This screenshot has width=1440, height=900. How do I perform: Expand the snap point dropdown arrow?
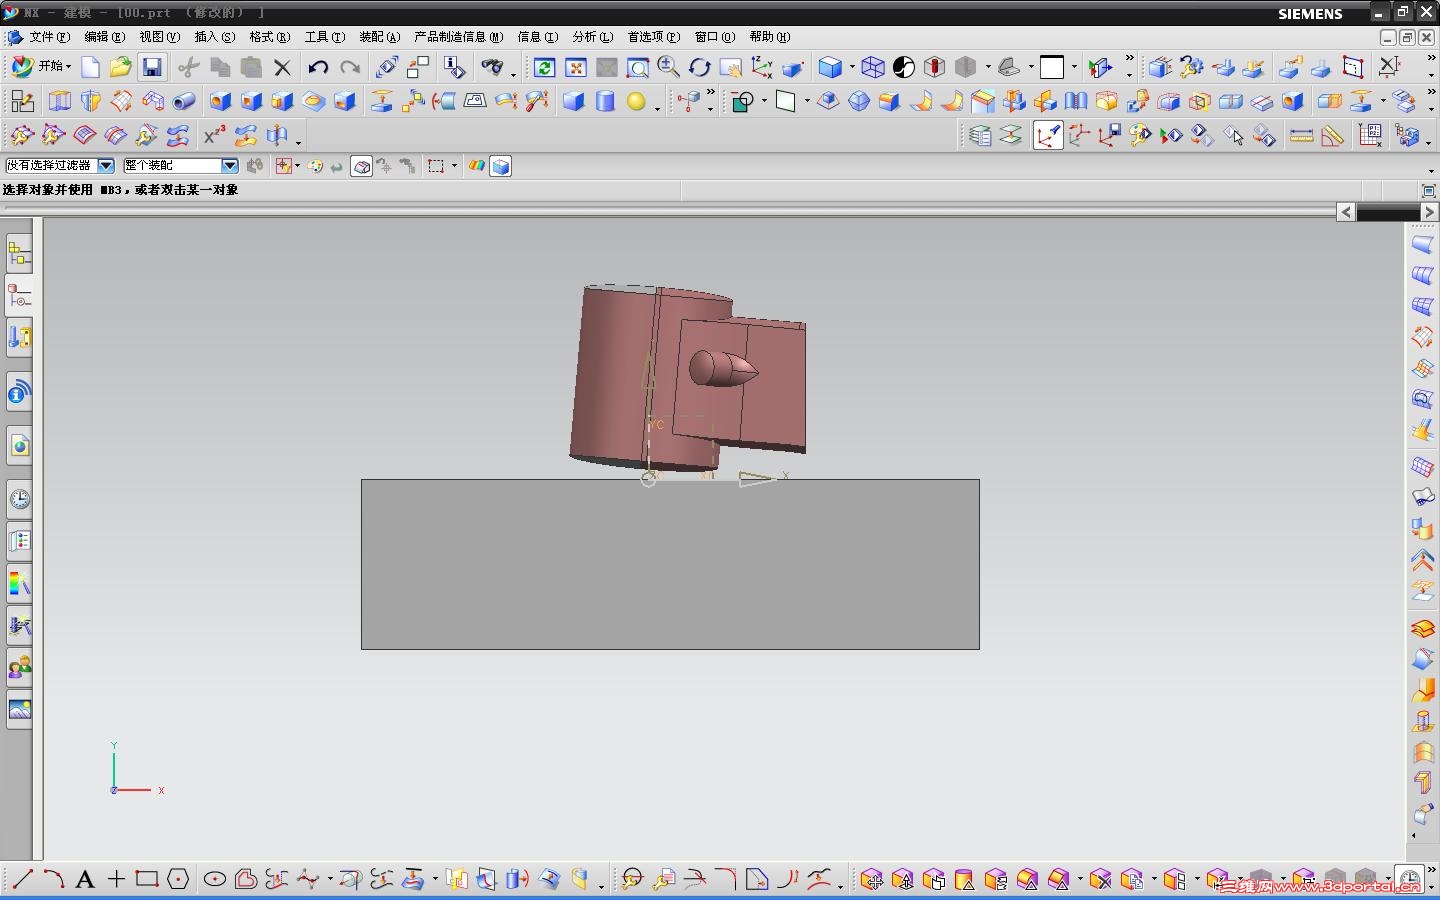coord(298,167)
